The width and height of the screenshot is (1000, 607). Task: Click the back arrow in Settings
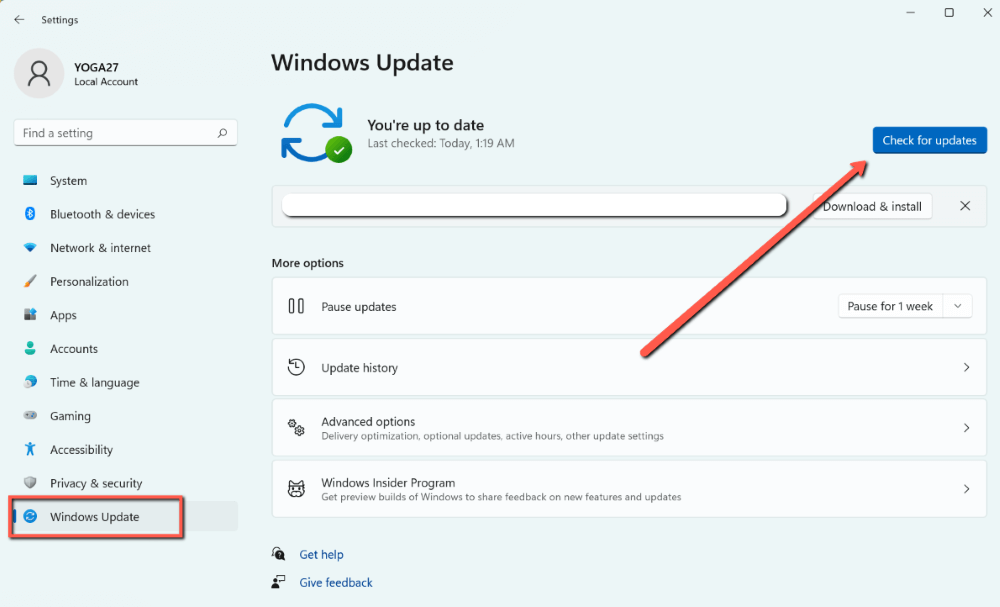pos(19,20)
